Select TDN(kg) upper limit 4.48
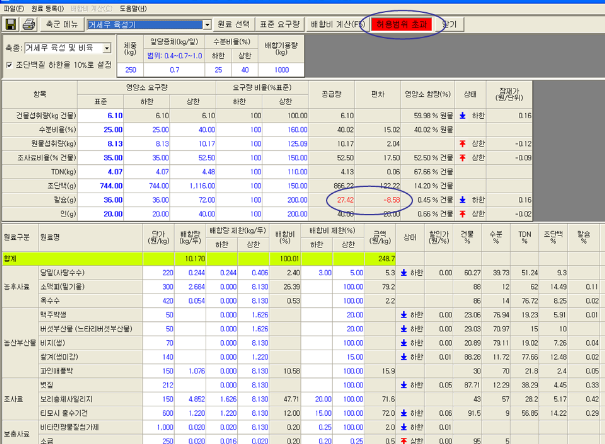 click(x=193, y=172)
